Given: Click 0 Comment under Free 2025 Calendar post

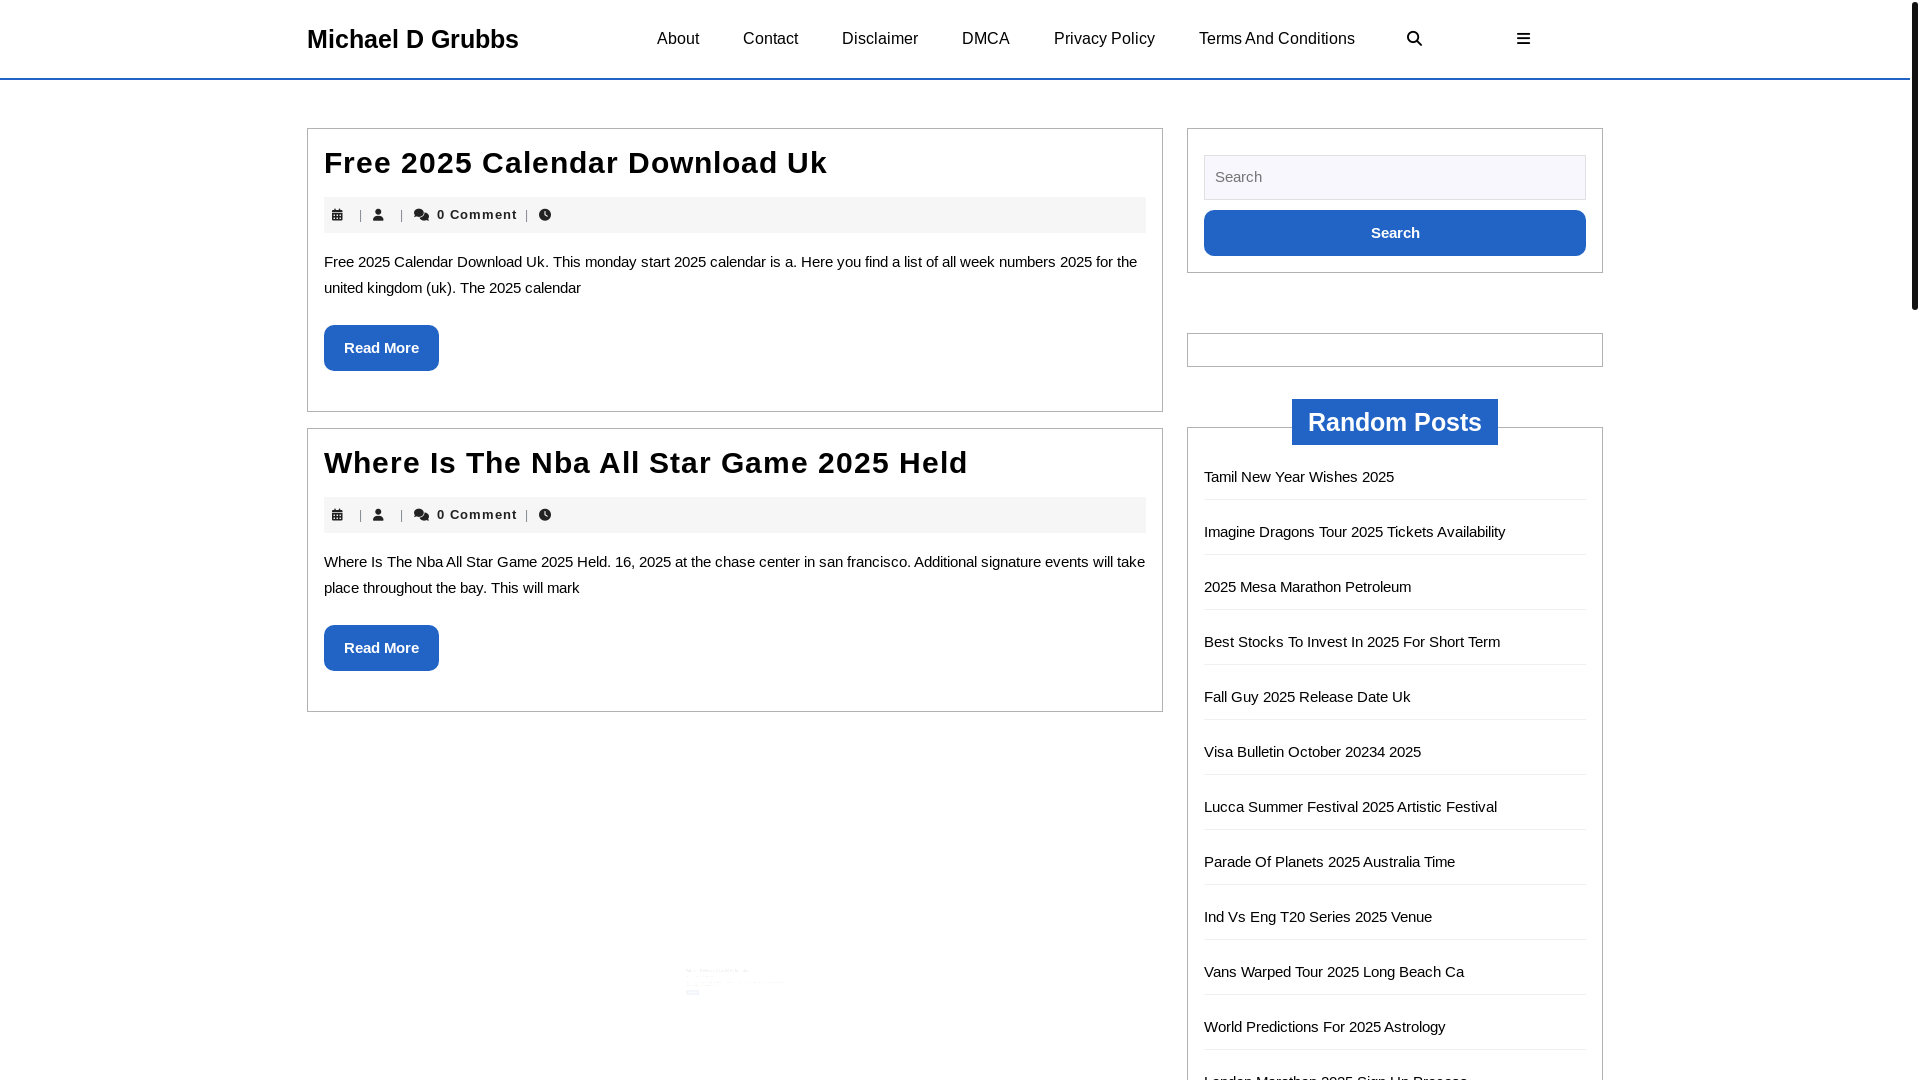Looking at the screenshot, I should pos(477,215).
